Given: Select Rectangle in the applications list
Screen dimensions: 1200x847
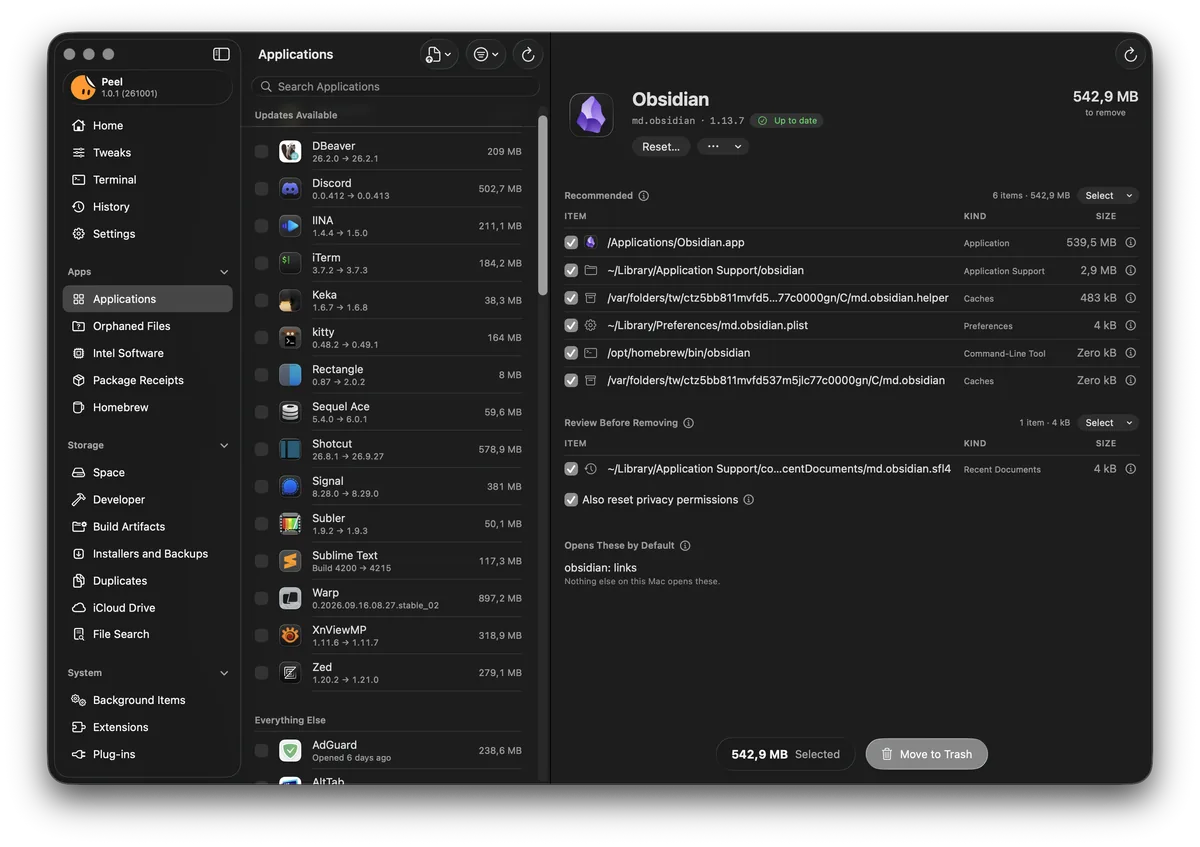Looking at the screenshot, I should 388,375.
